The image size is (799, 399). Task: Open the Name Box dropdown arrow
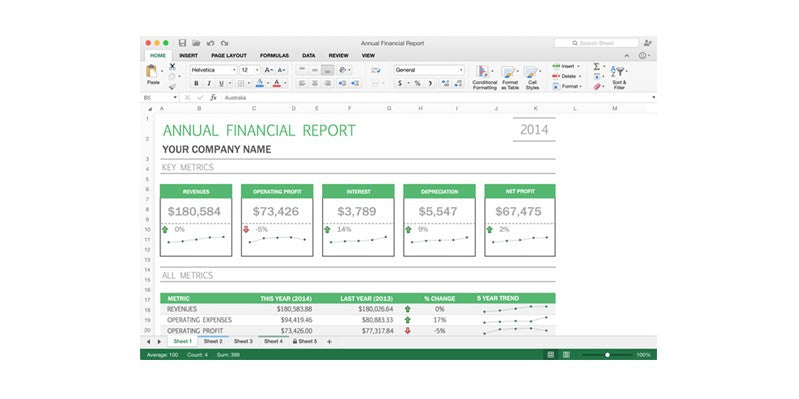[x=175, y=97]
